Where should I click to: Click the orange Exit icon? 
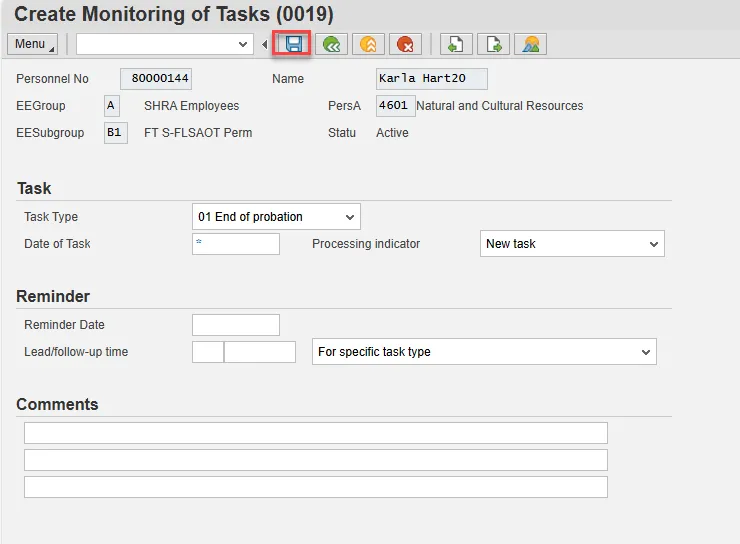368,44
